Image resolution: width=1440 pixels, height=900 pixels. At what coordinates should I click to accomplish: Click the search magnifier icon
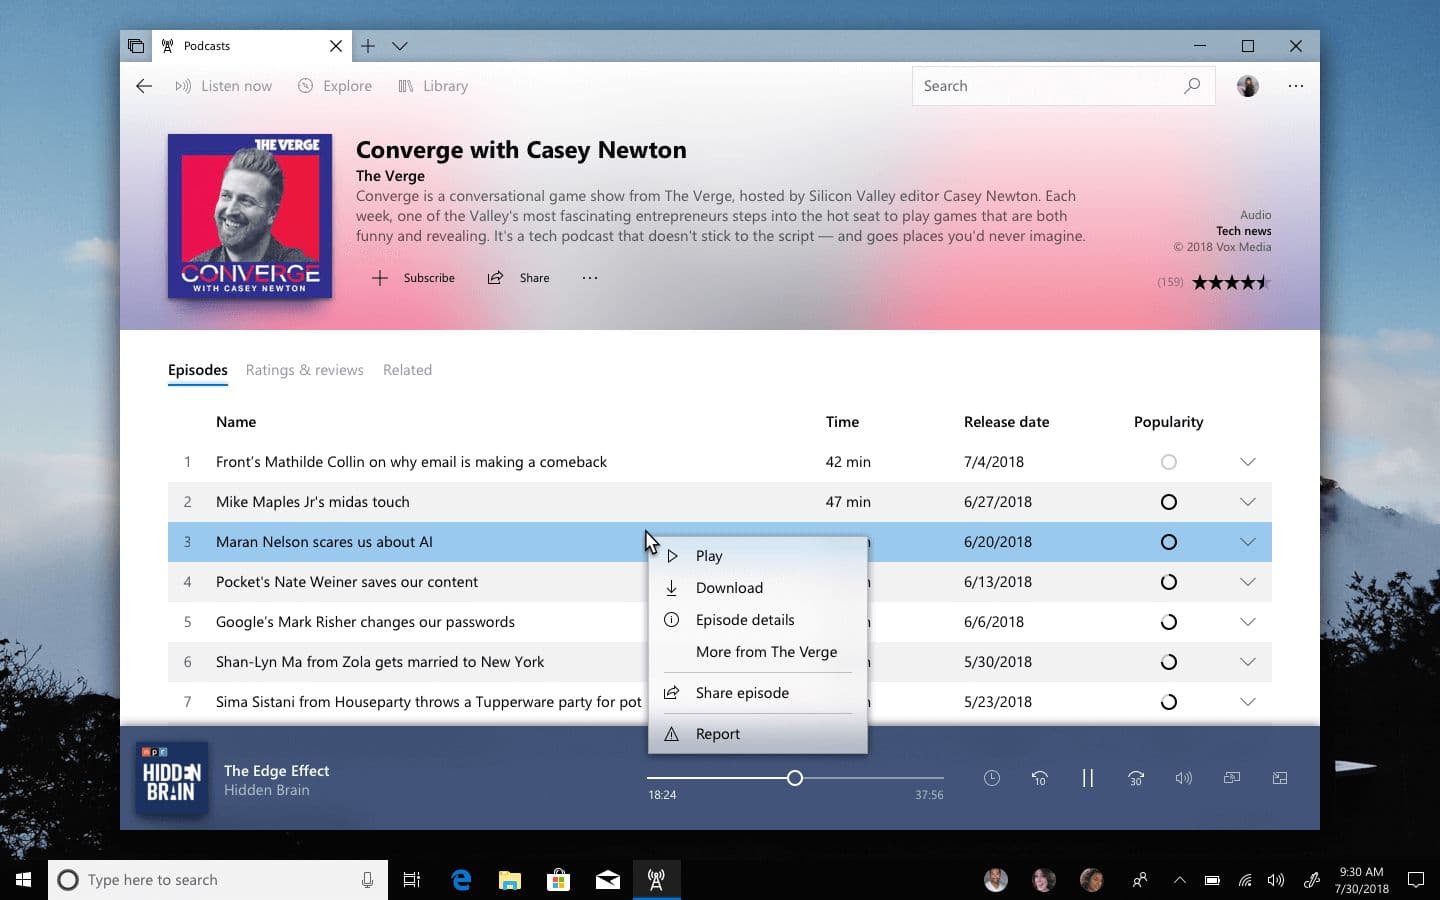point(1192,86)
